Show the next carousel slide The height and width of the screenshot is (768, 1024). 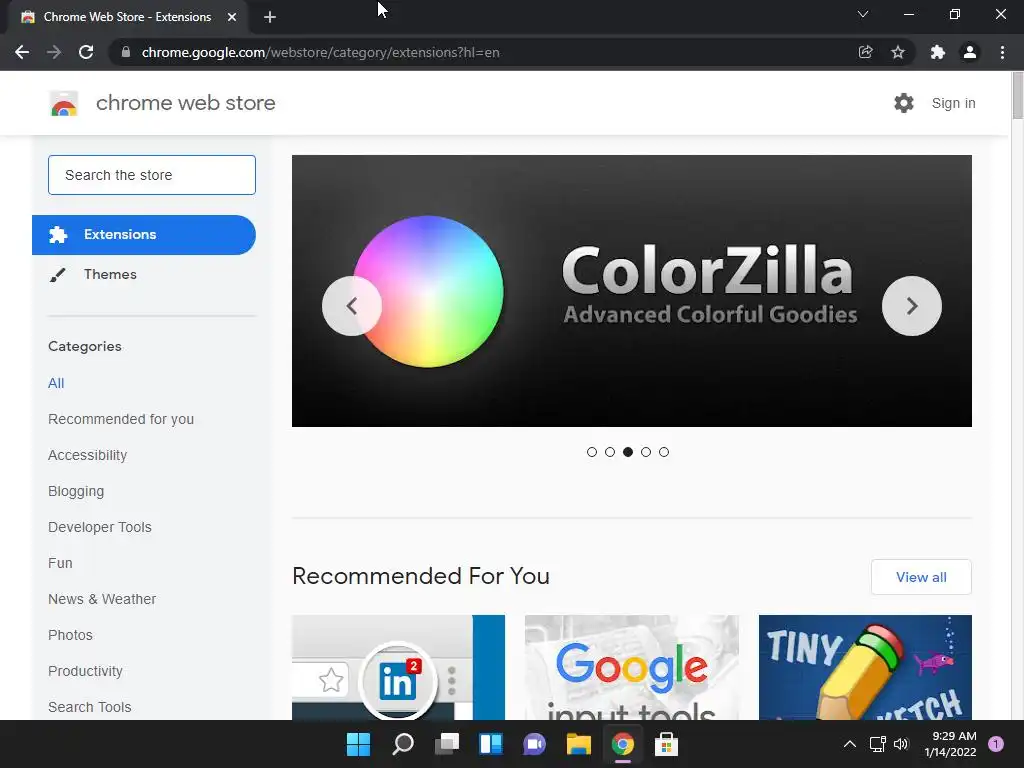click(912, 306)
